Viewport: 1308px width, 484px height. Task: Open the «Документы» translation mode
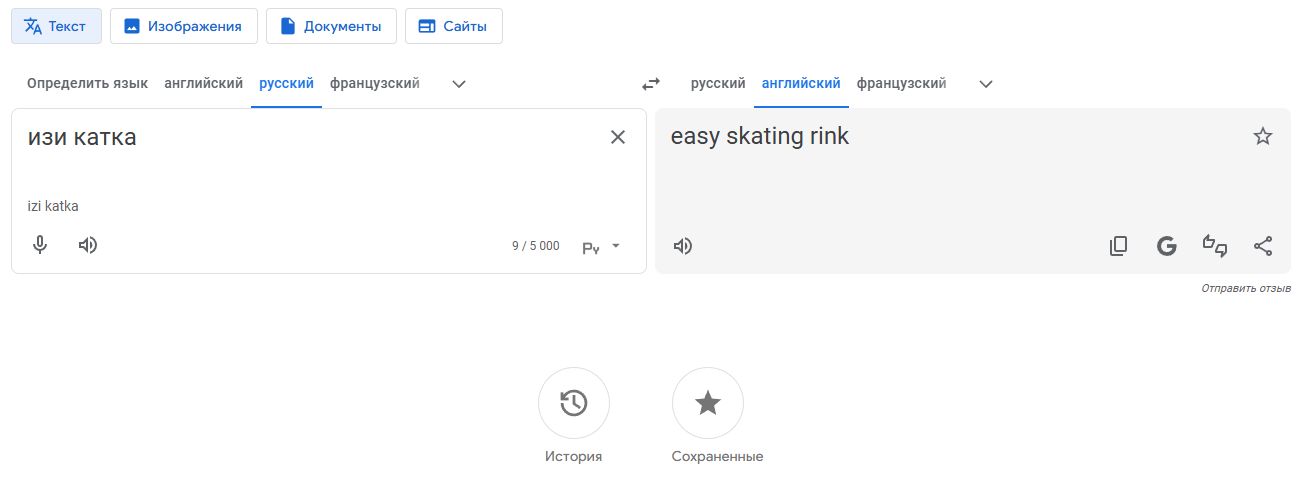pyautogui.click(x=331, y=27)
